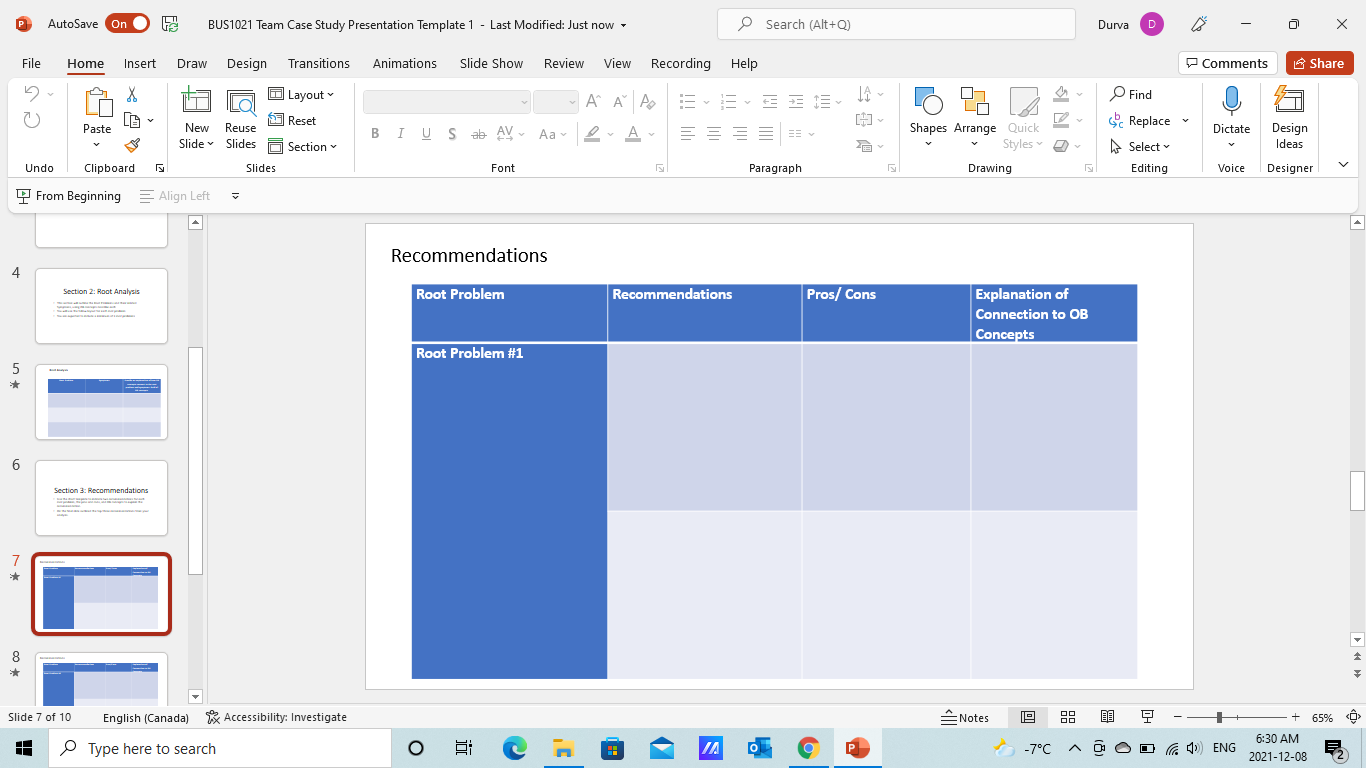The height and width of the screenshot is (768, 1366).
Task: Open the Section dropdown
Action: [304, 146]
